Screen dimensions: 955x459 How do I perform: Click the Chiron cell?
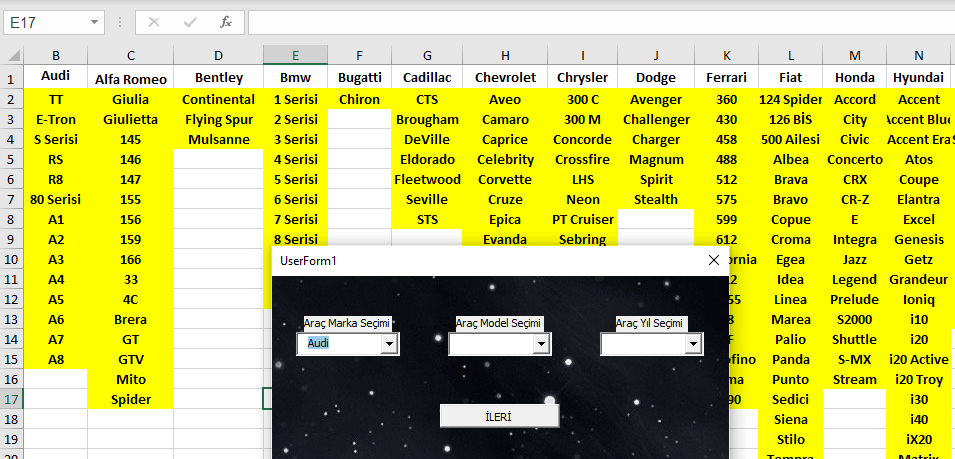[x=360, y=99]
